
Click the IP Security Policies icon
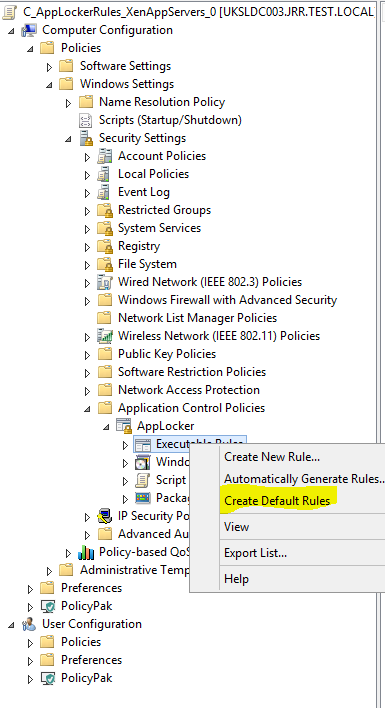pos(105,516)
